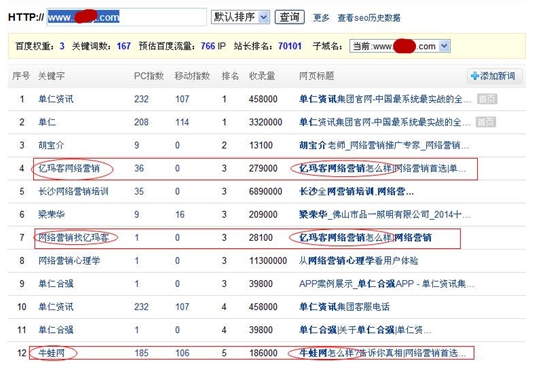Screen dimensions: 551x371
Task: Click 收录量 value 6890000
Action: pyautogui.click(x=266, y=191)
